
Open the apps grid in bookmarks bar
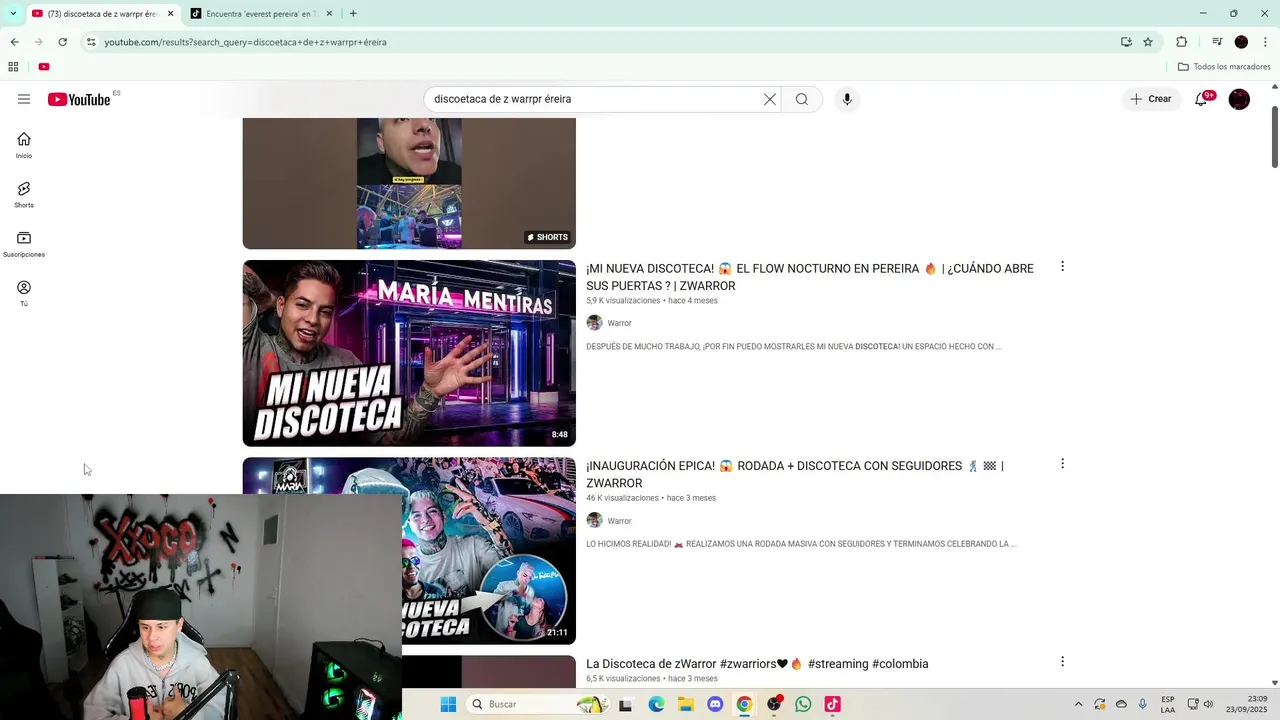point(13,67)
